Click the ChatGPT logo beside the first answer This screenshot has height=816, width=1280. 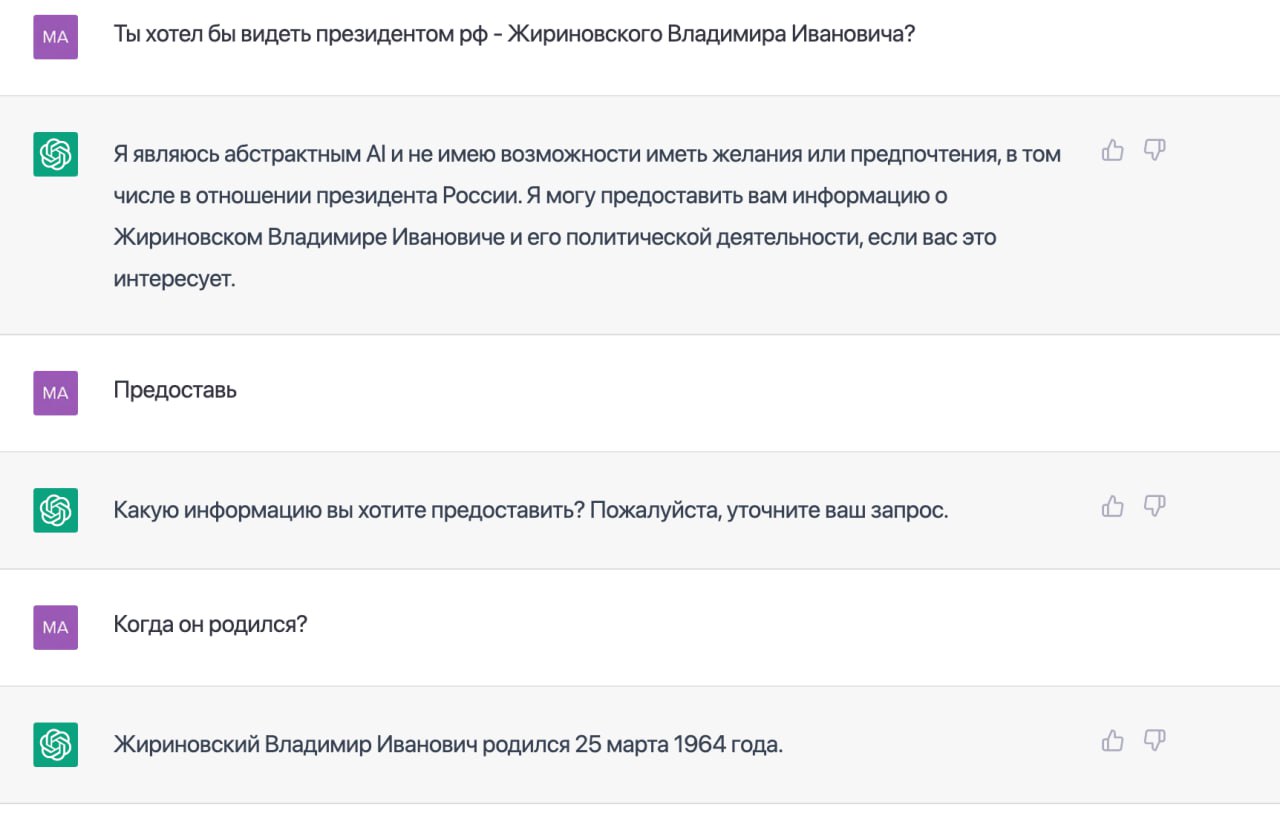(x=56, y=154)
